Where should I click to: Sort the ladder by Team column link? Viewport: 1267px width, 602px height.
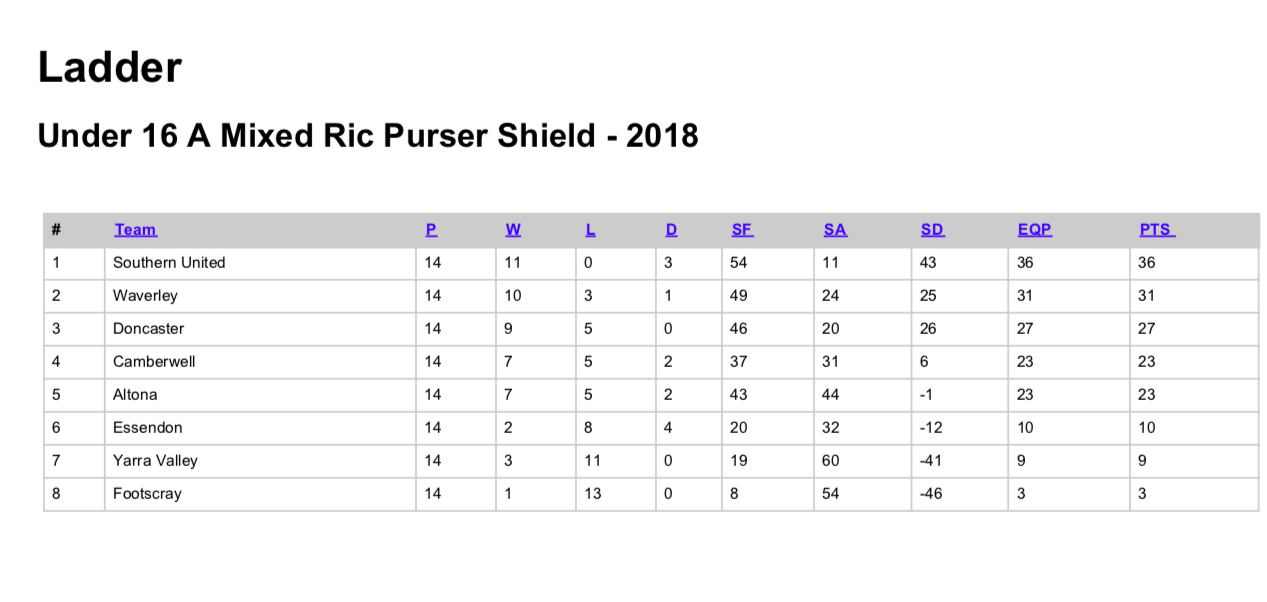(x=135, y=230)
